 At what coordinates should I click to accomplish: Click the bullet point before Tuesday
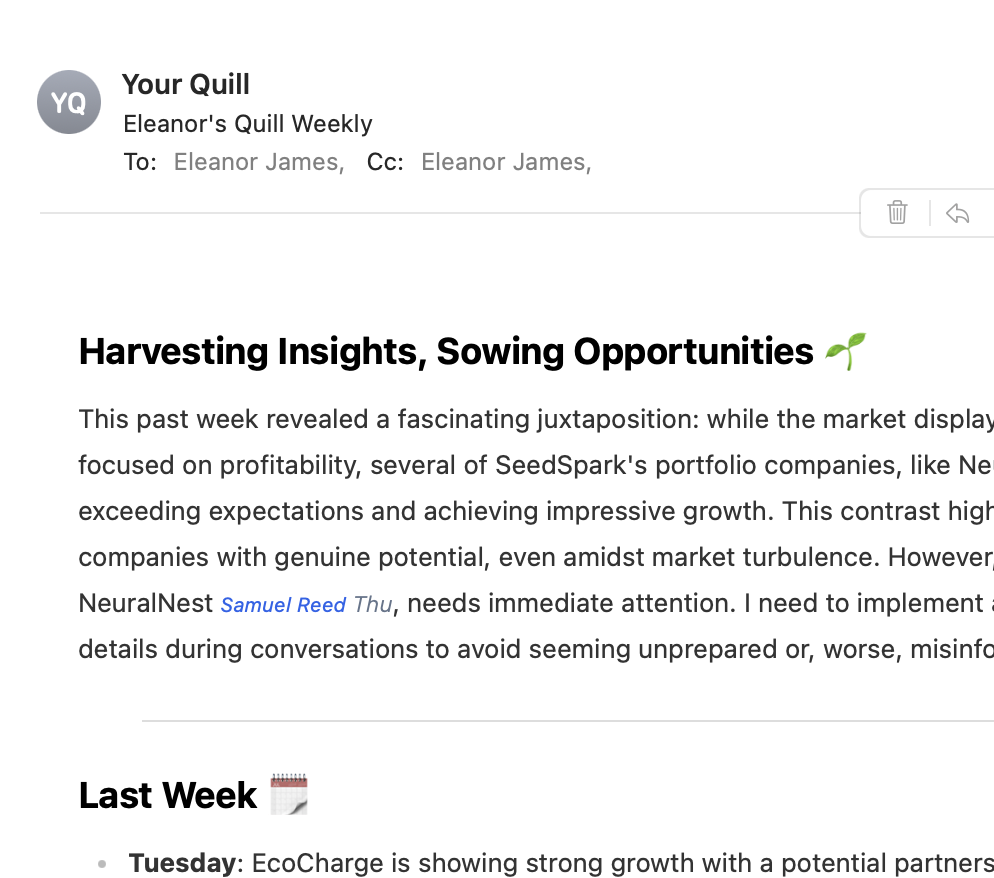click(x=103, y=864)
